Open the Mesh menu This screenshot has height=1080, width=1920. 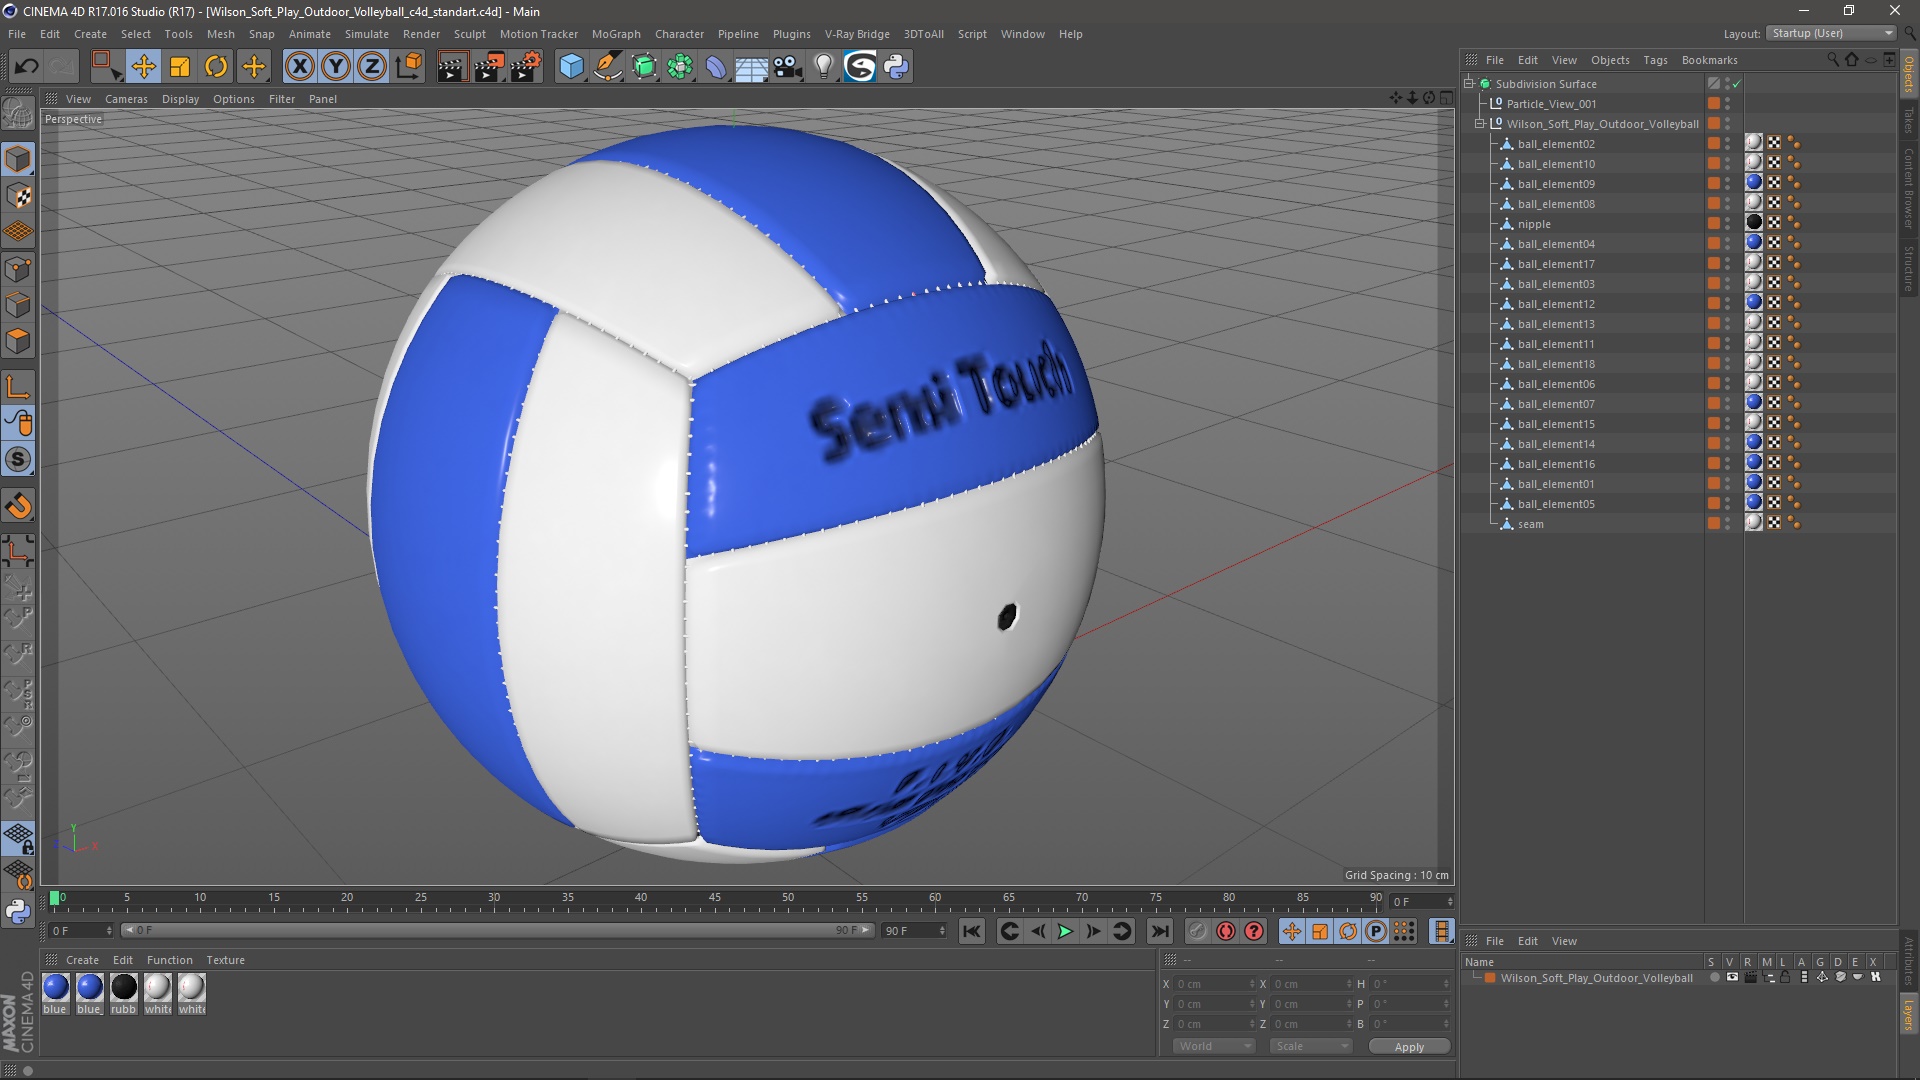(220, 34)
